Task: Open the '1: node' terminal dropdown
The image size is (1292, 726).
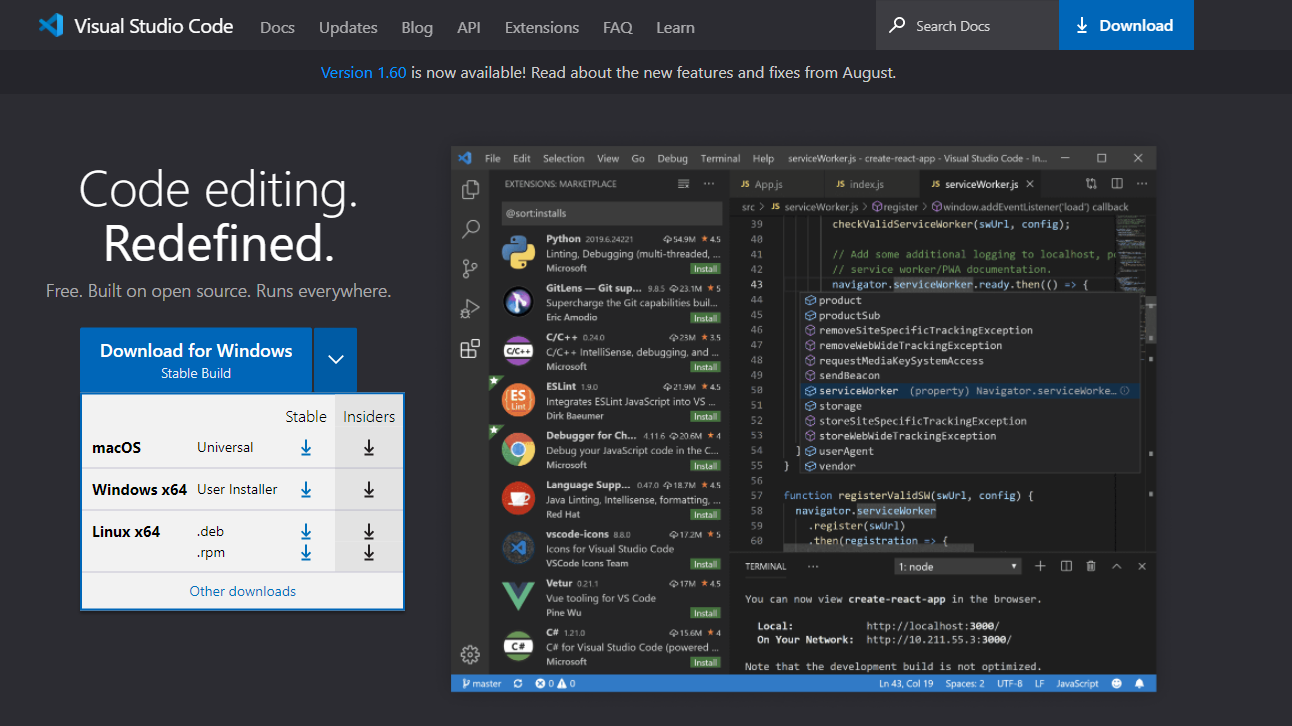Action: tap(957, 566)
